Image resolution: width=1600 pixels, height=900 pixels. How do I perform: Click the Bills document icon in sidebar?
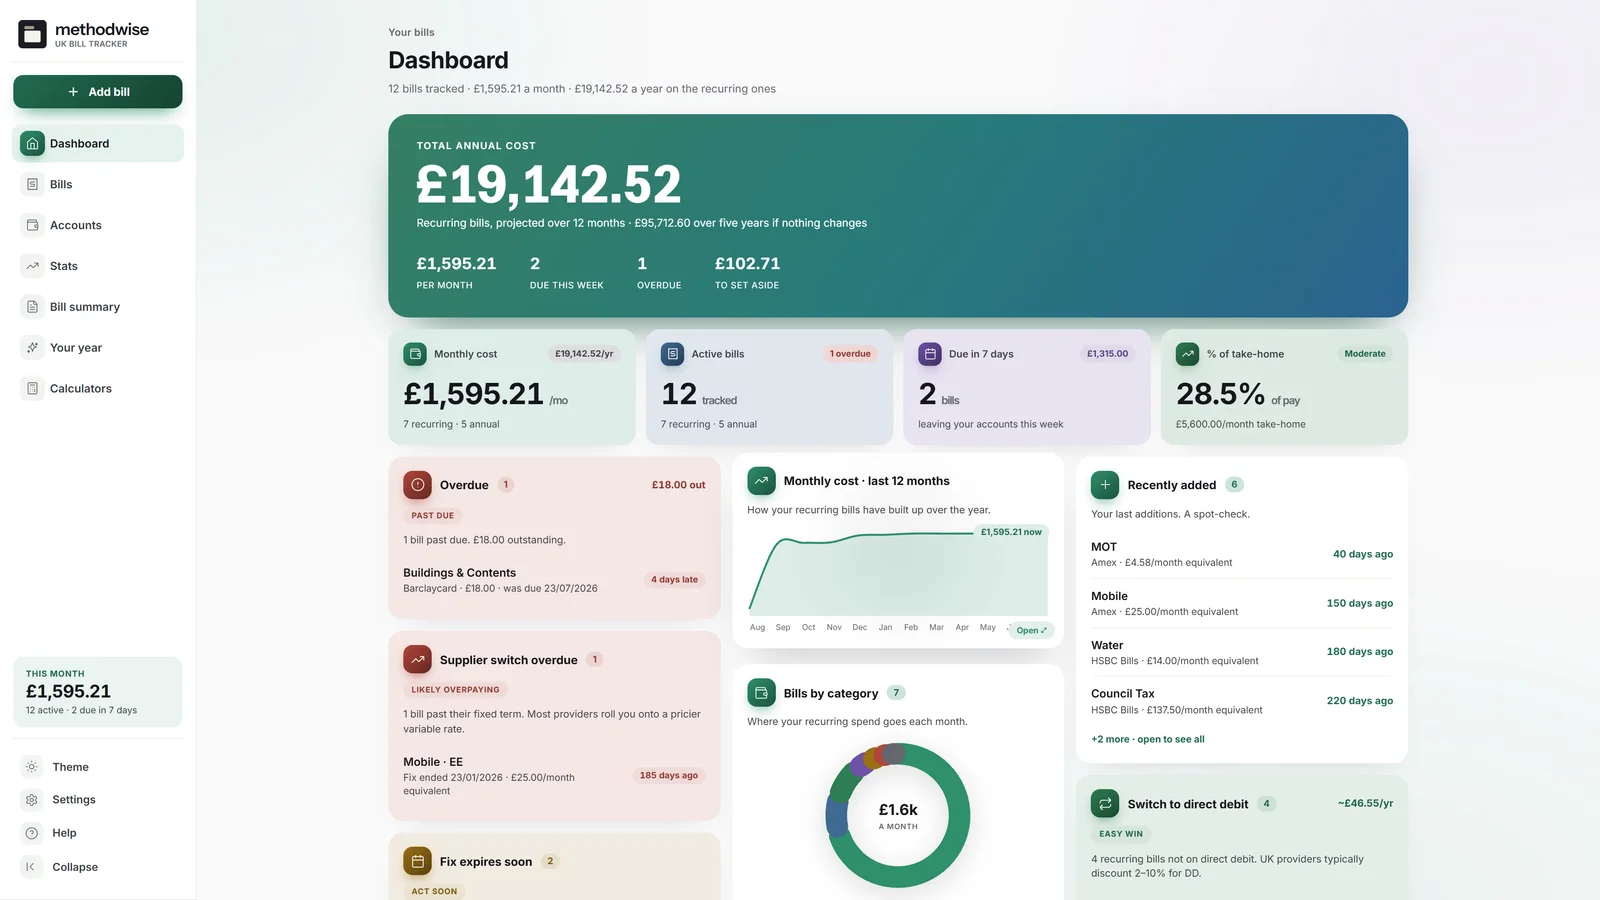coord(32,184)
